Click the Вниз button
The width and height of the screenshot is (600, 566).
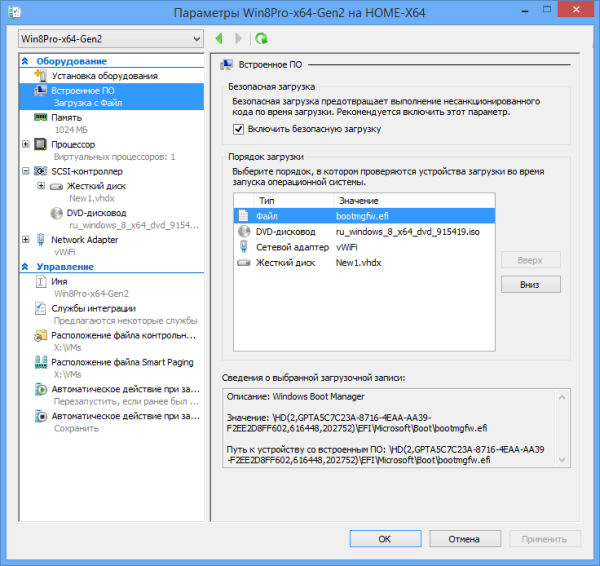click(531, 284)
